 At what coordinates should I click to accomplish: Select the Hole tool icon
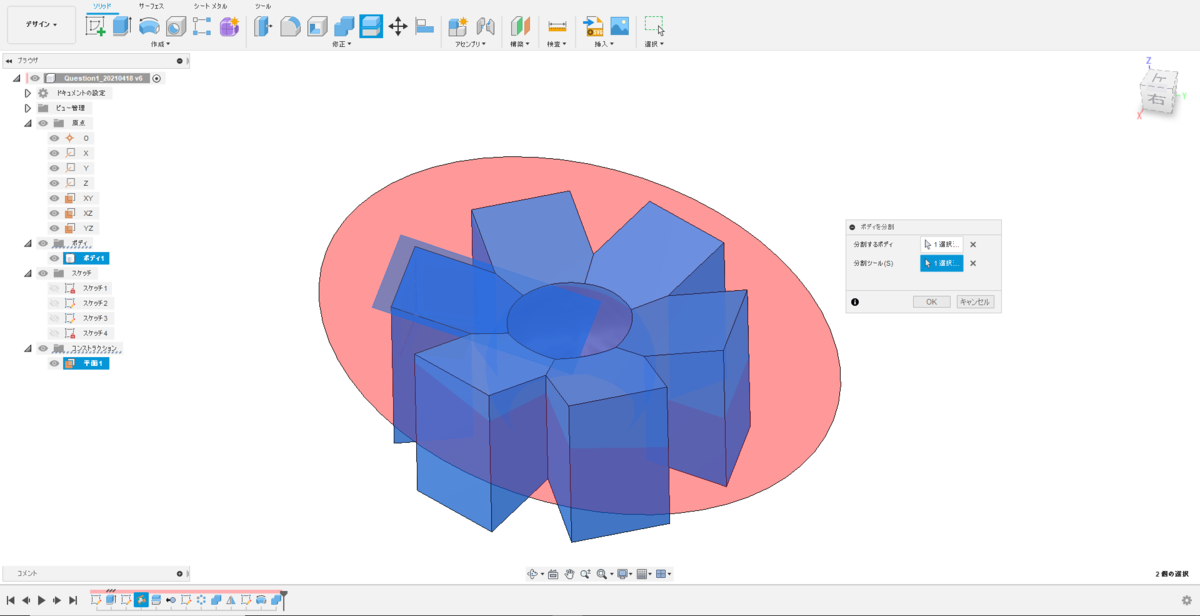click(x=176, y=27)
